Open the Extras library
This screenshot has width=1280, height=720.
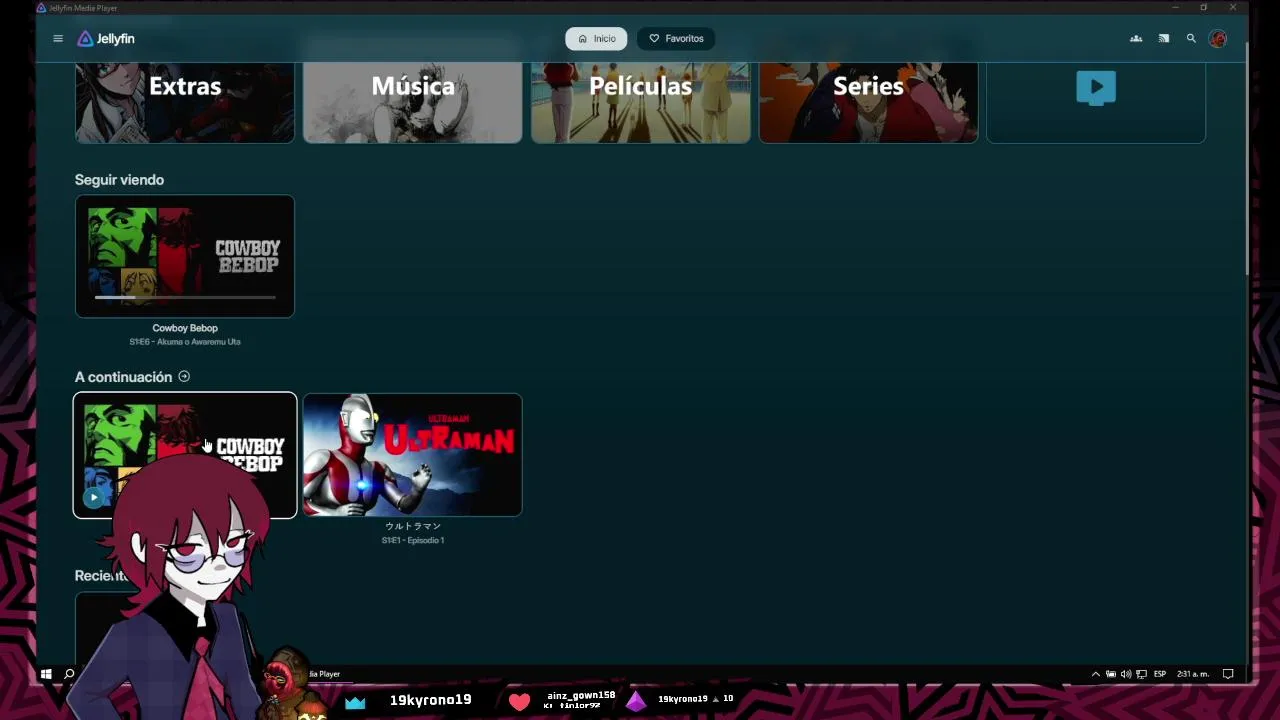point(185,102)
